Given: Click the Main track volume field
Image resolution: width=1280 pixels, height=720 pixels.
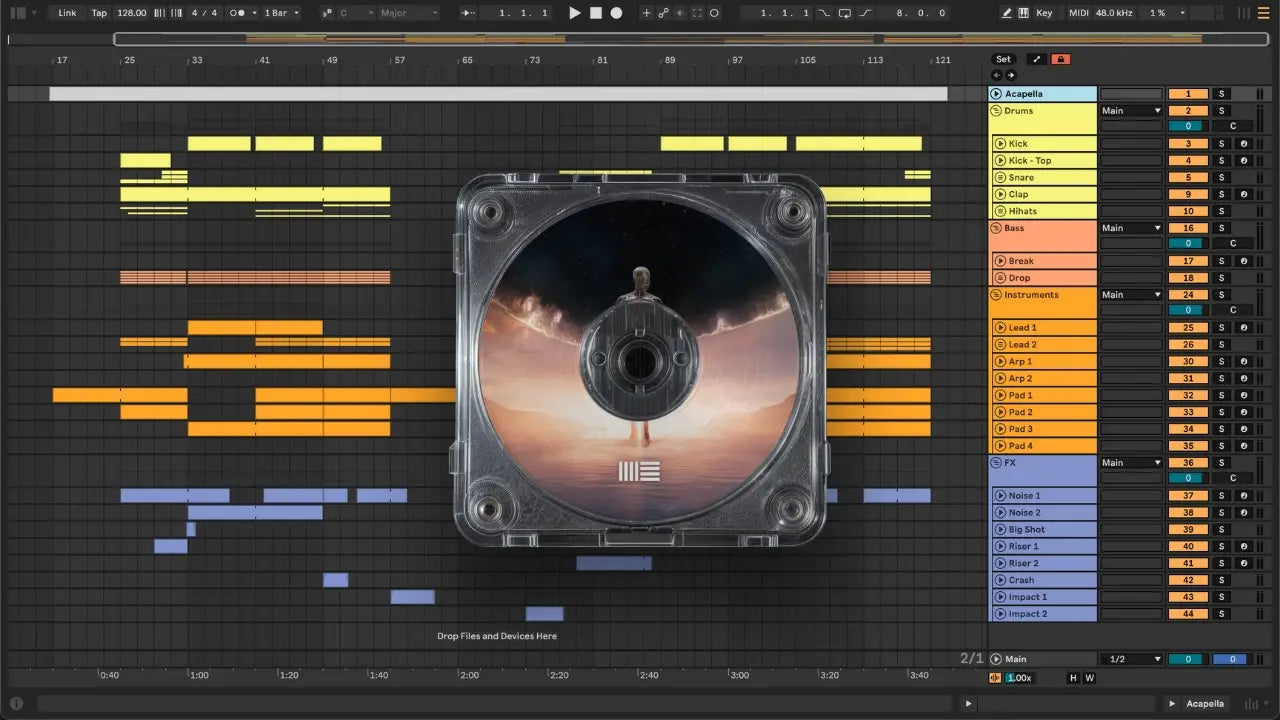Looking at the screenshot, I should [x=1187, y=659].
